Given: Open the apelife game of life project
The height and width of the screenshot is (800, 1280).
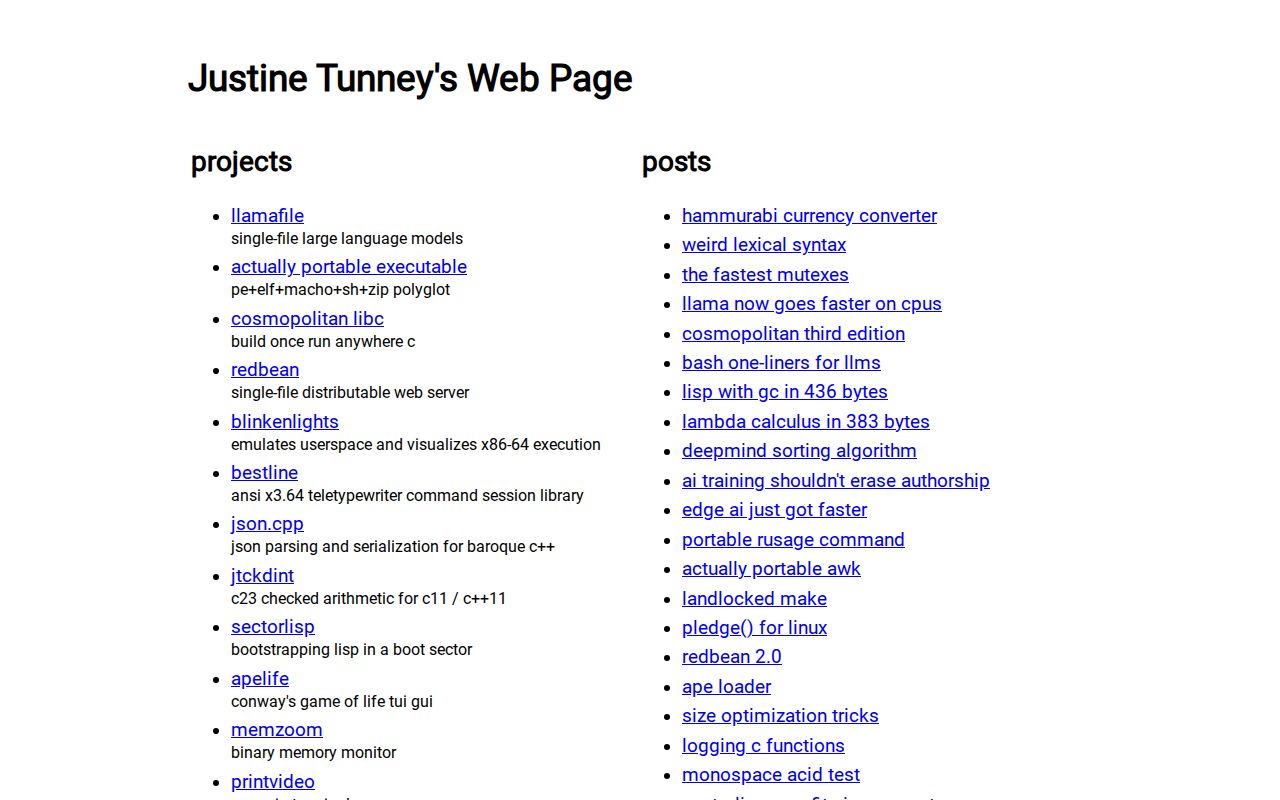Looking at the screenshot, I should (x=259, y=679).
